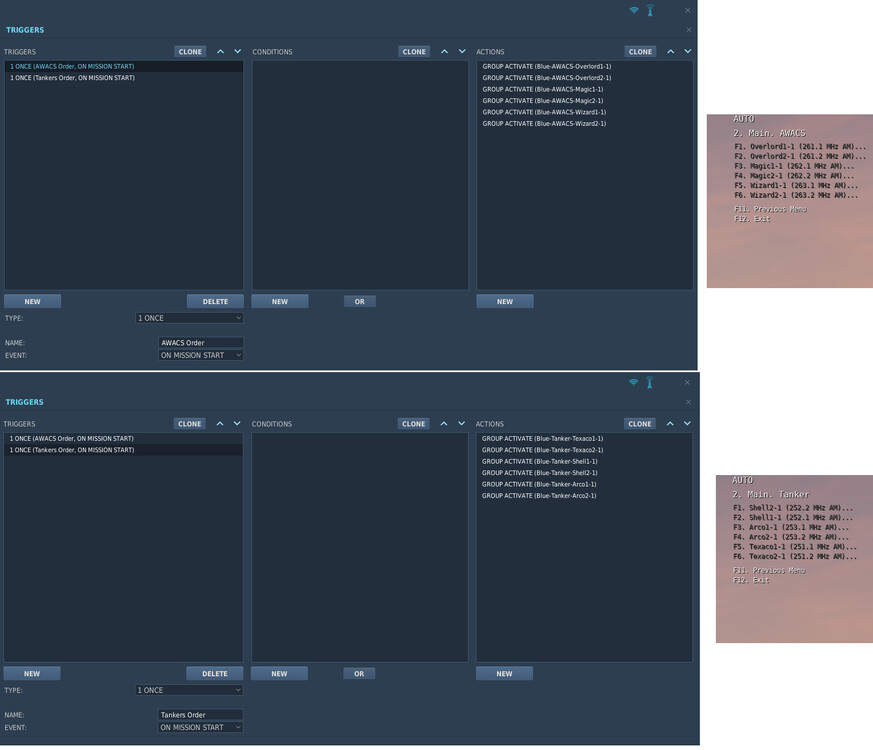Viewport: 873px width, 750px height.
Task: Click the signal strength icon above the Triggers panel
Action: pyautogui.click(x=634, y=10)
